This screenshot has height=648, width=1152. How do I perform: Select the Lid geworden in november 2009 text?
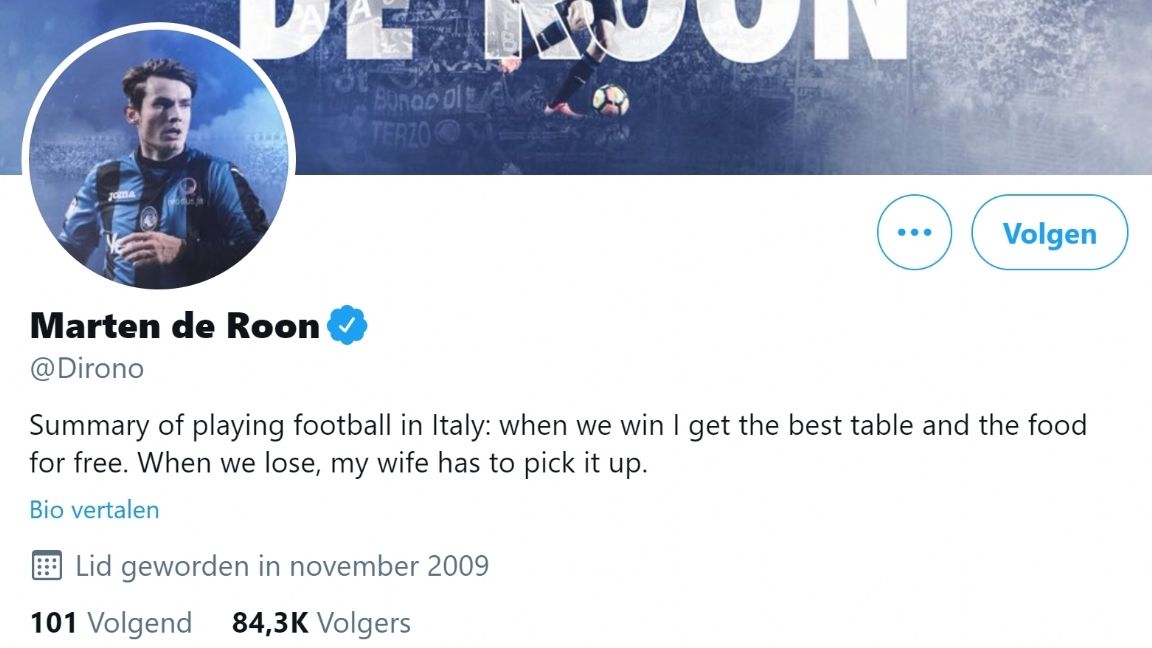(x=282, y=566)
